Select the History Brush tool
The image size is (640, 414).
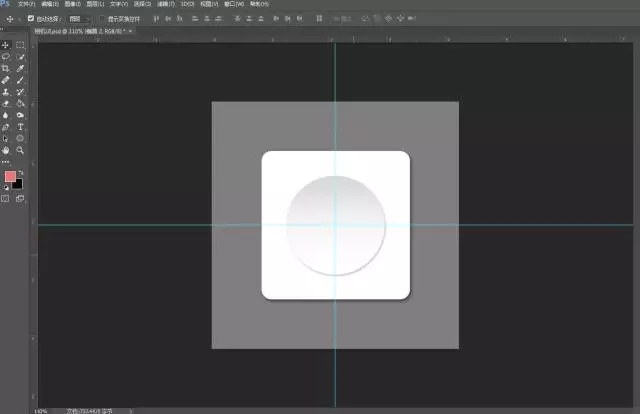tap(20, 92)
